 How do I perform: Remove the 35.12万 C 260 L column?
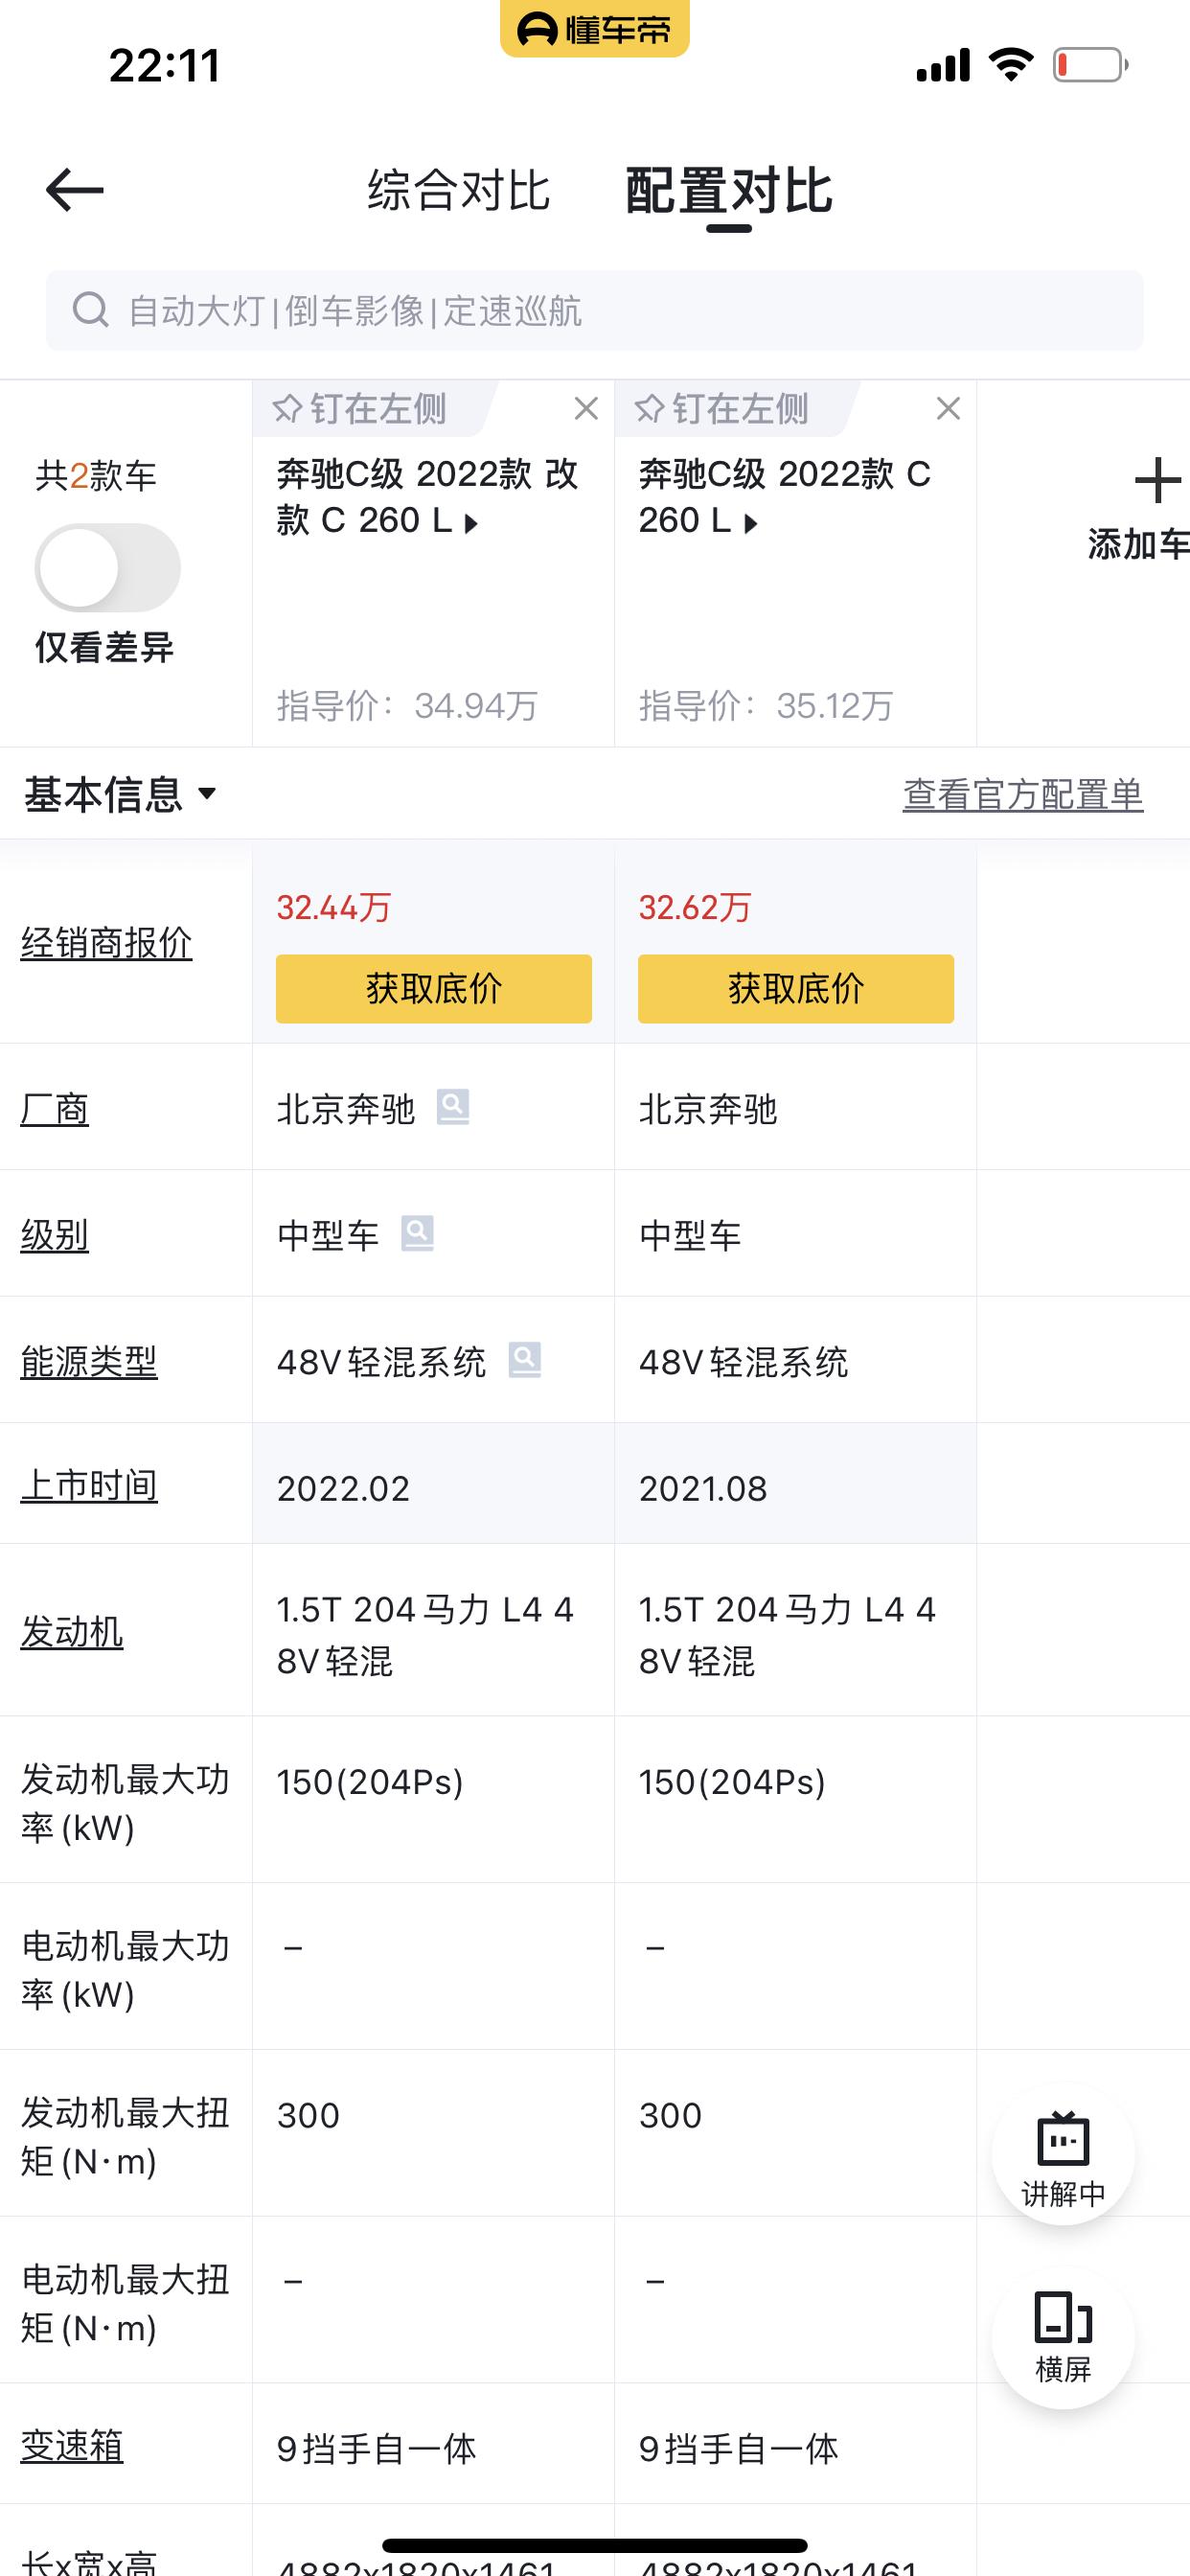948,408
